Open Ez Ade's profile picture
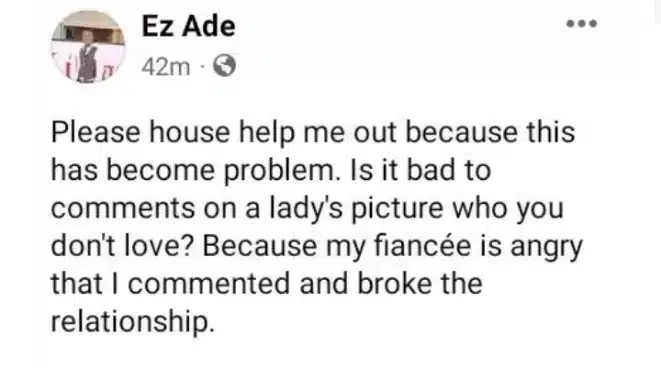The height and width of the screenshot is (369, 661). 88,46
